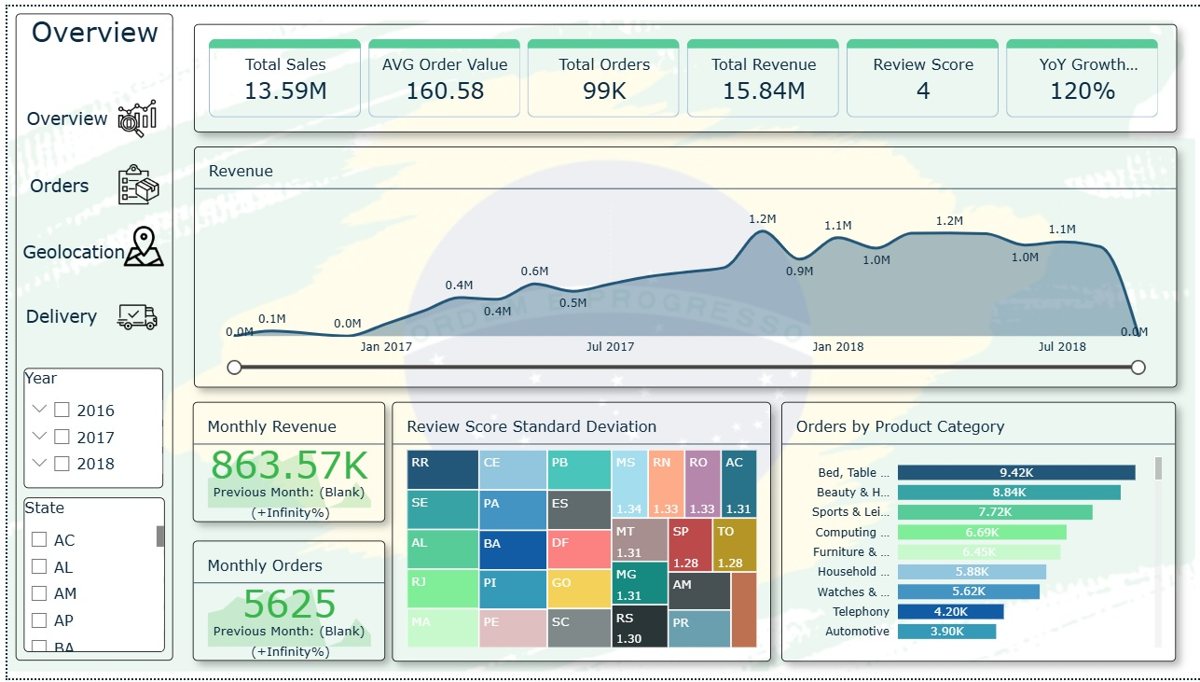Click the 1.2M peak label near Jan 2018
This screenshot has height=682, width=1200.
click(762, 219)
